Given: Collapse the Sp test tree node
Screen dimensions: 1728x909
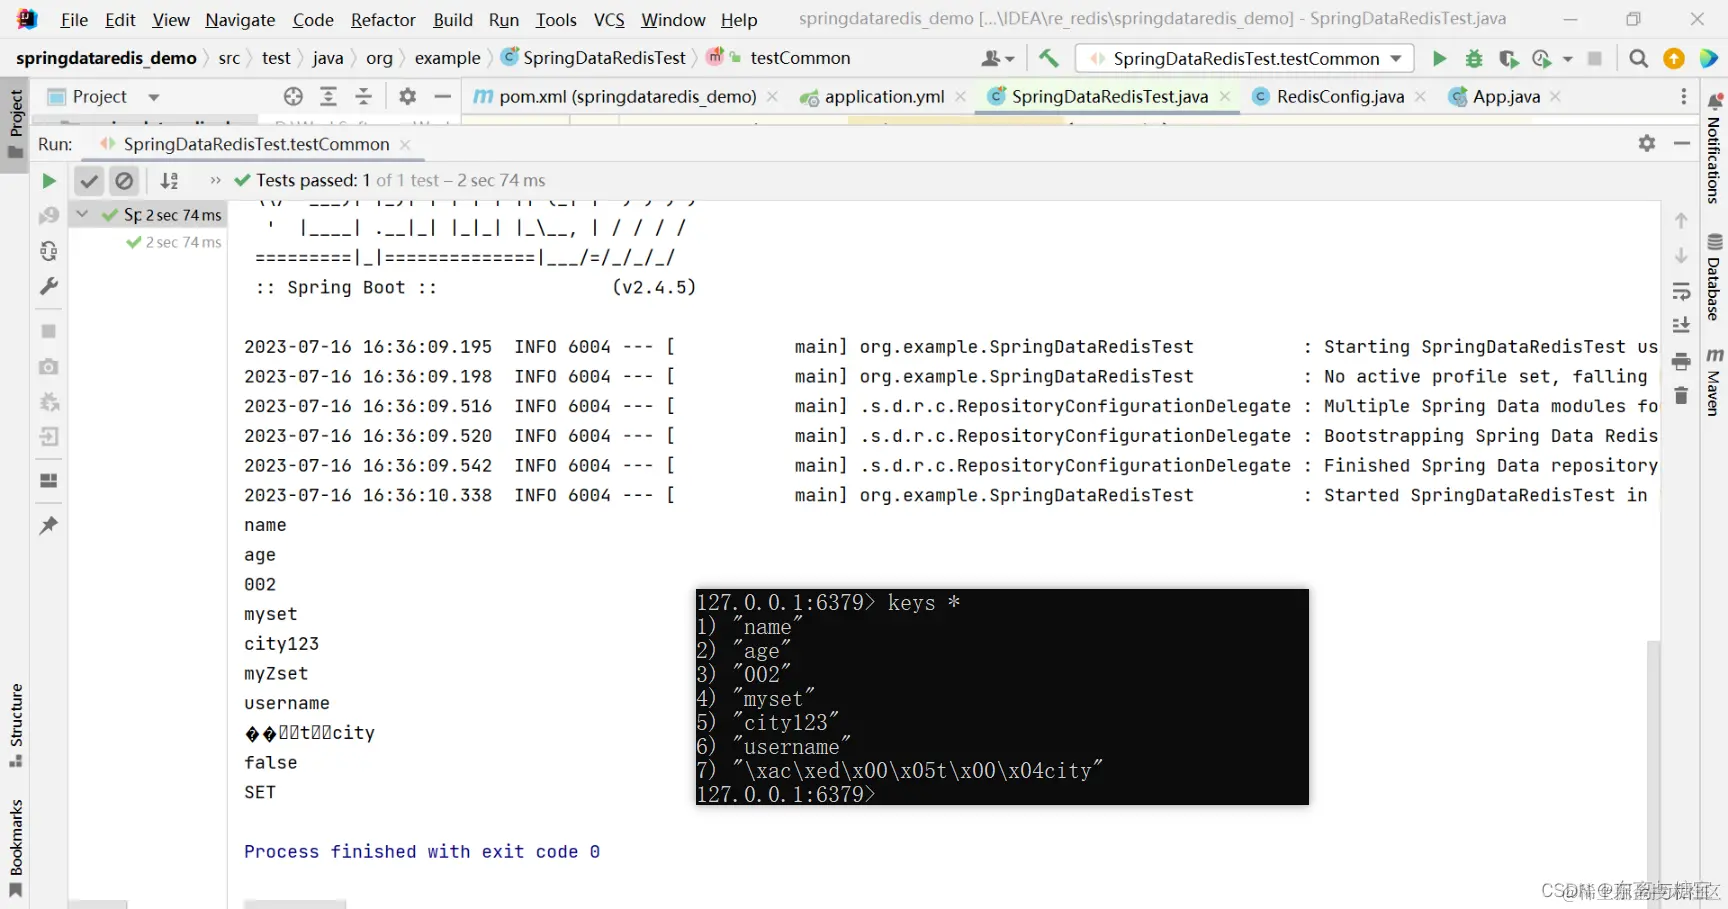Looking at the screenshot, I should [x=83, y=214].
